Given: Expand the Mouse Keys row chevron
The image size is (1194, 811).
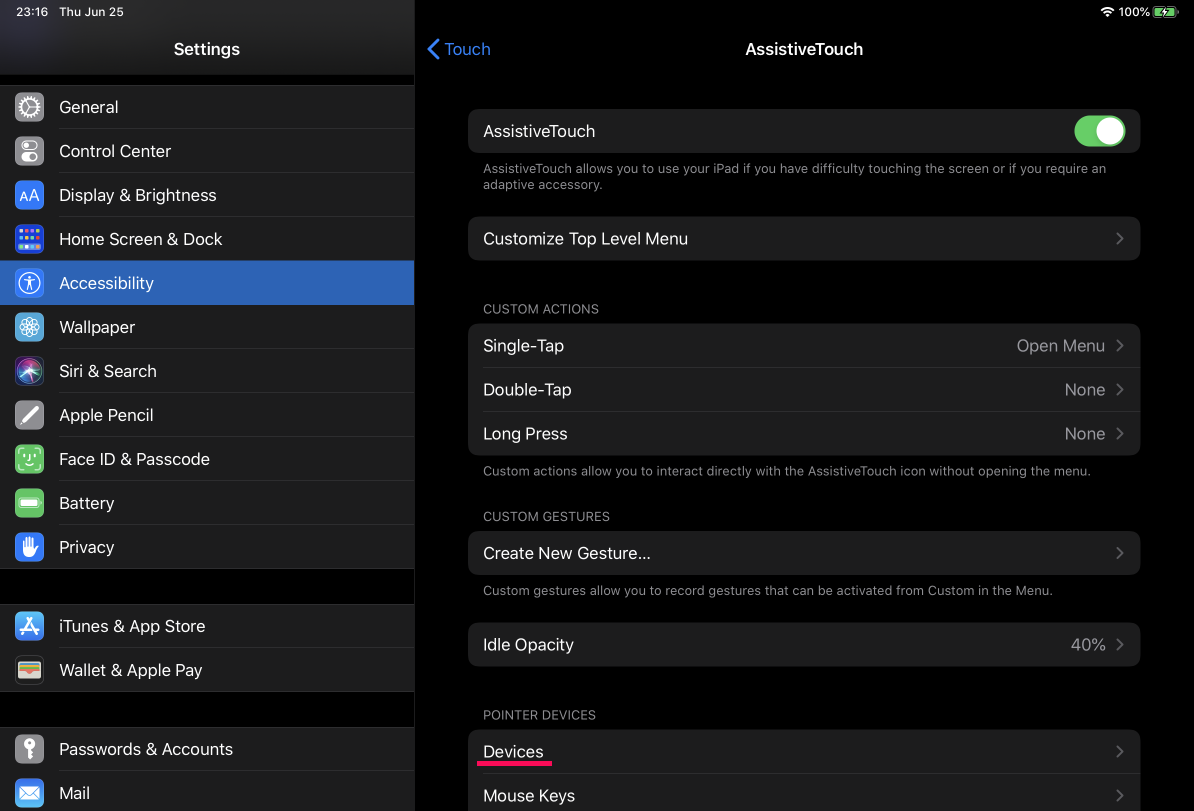Looking at the screenshot, I should pyautogui.click(x=1119, y=796).
